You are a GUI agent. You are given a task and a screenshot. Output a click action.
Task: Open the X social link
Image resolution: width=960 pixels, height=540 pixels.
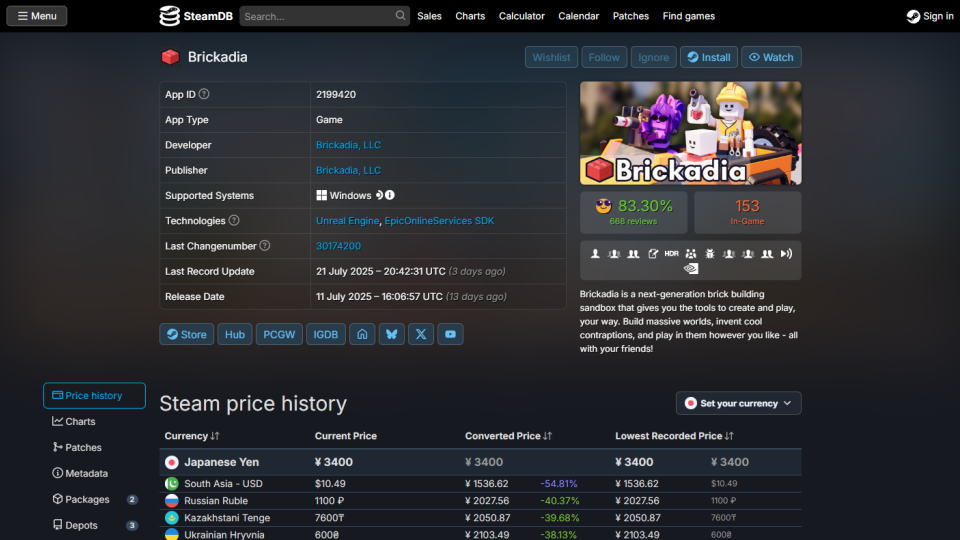(x=421, y=334)
